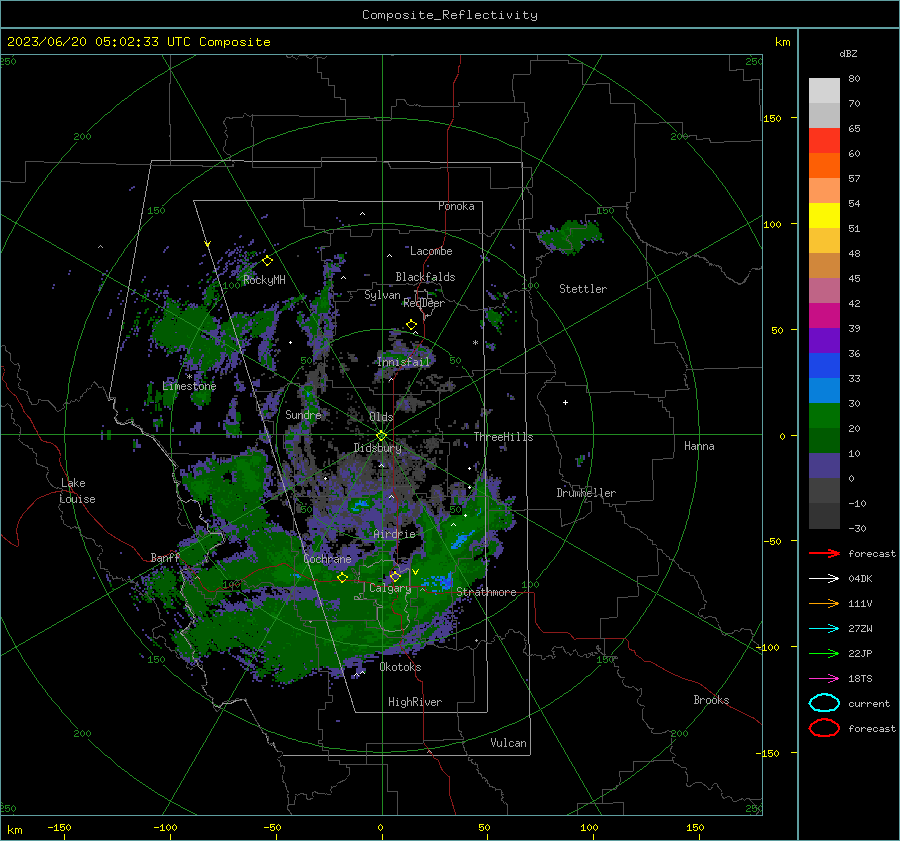Screen dimensions: 900x841
Task: Click the Strathmore city label
Action: [486, 592]
